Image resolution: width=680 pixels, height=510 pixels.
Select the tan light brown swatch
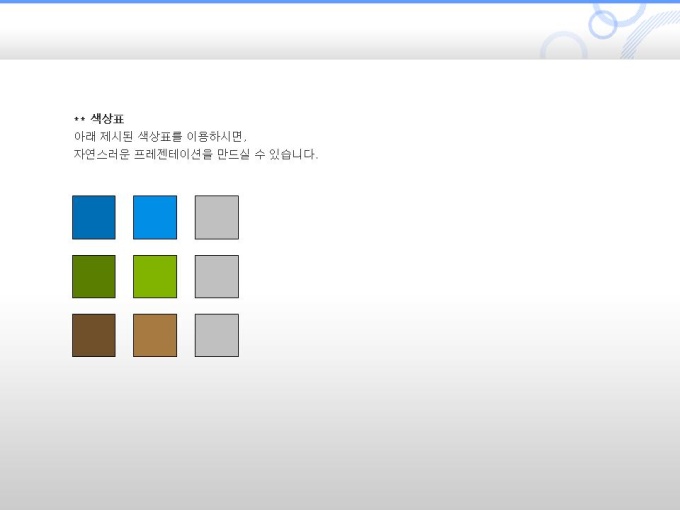tap(155, 336)
